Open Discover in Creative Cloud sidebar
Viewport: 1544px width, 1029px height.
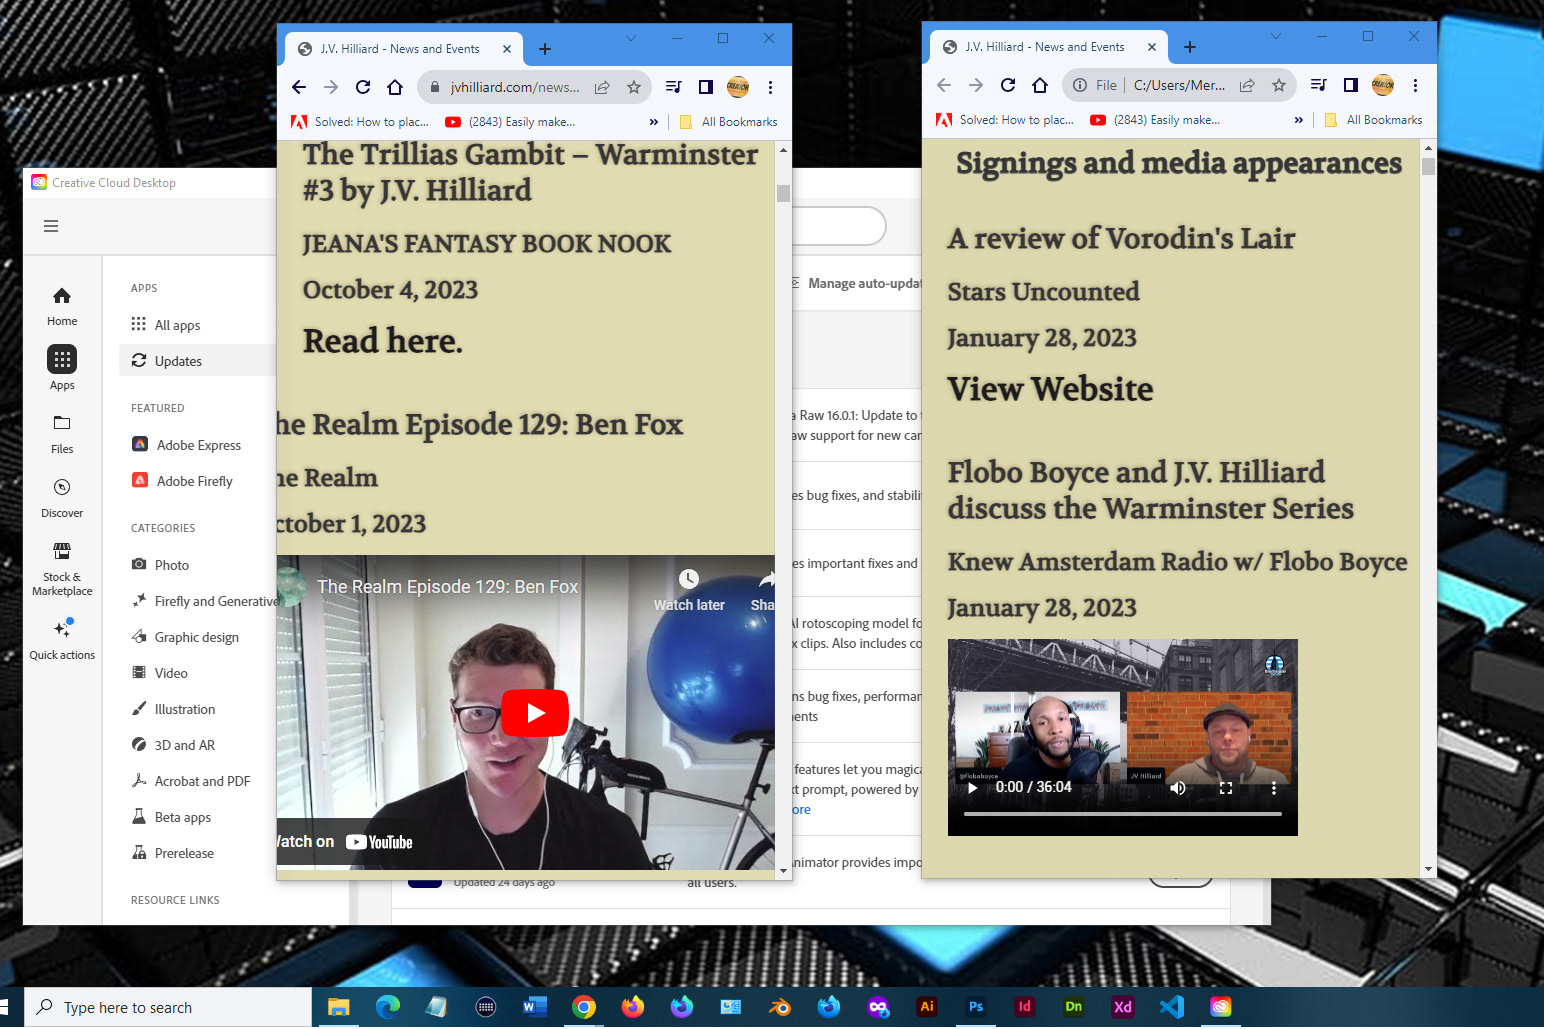(x=62, y=498)
